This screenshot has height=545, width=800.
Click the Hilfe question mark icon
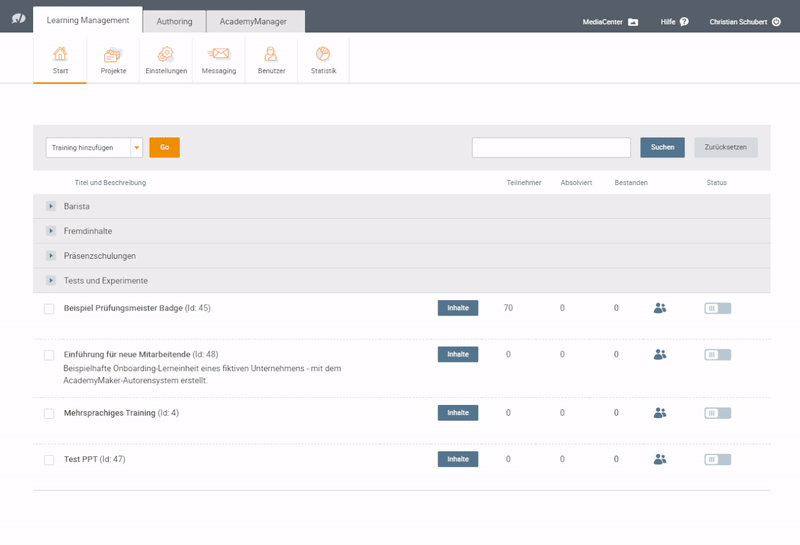pos(684,21)
